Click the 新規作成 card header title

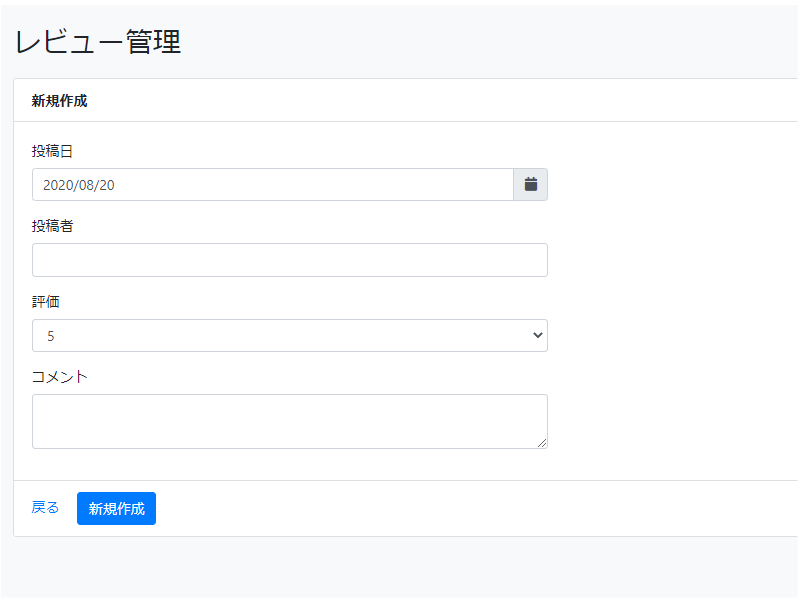pos(60,101)
